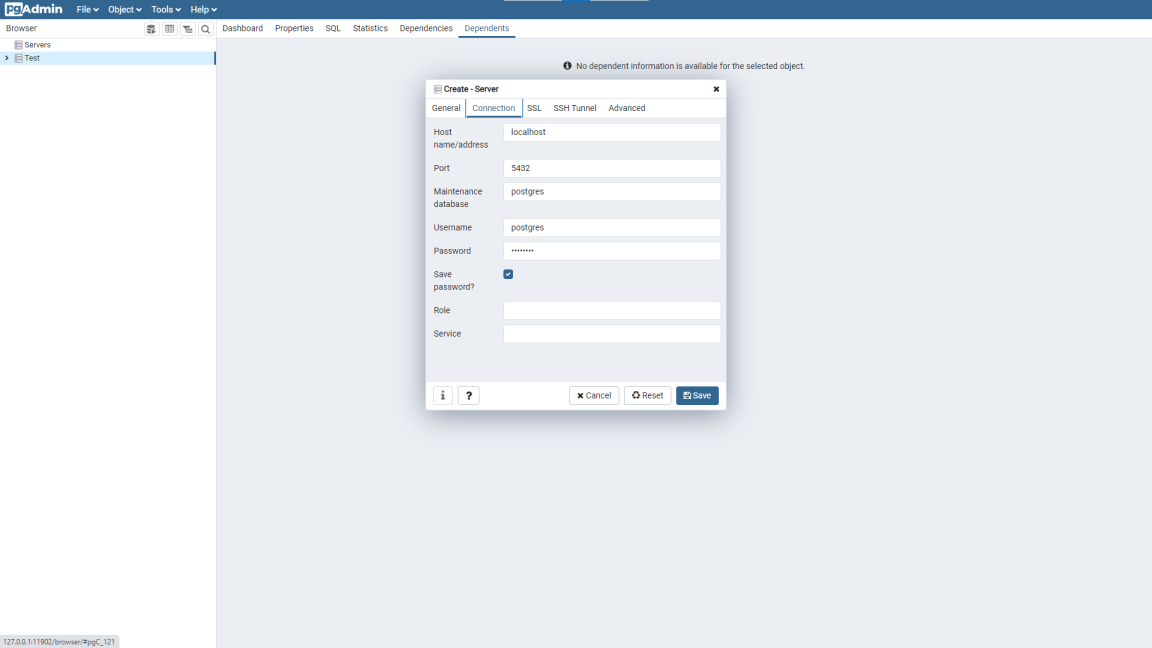This screenshot has height=648, width=1152.
Task: Click the Search Objects magnifier icon
Action: (x=206, y=29)
